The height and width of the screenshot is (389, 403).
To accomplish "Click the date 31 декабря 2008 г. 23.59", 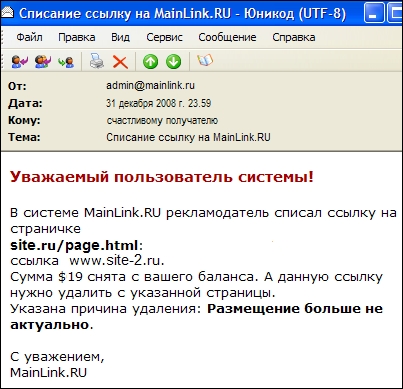I will (159, 103).
